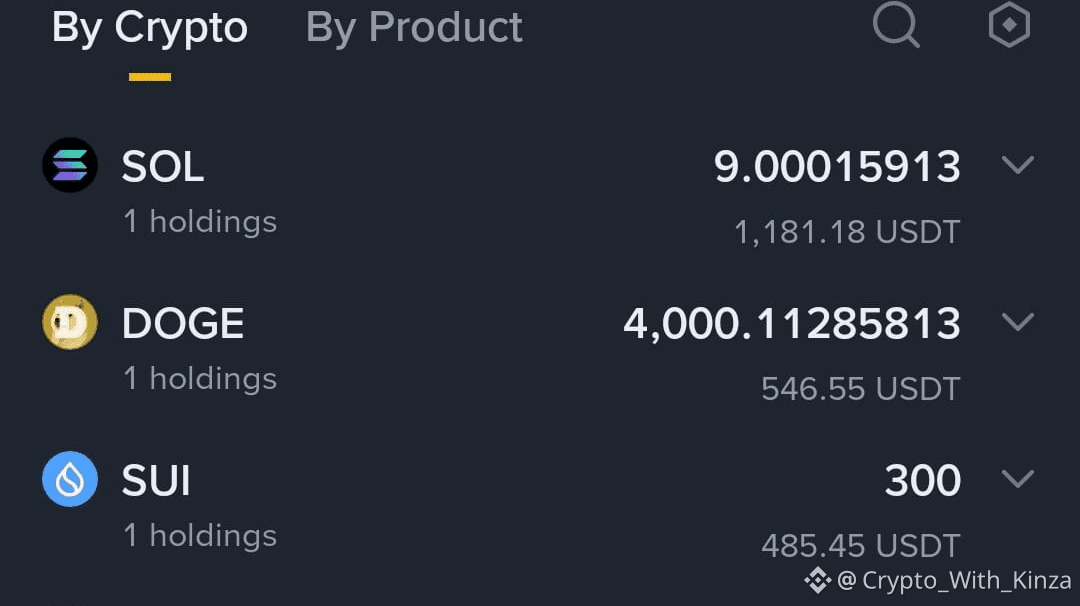Open the SOL asset name
Viewport: 1080px width, 606px height.
coord(163,167)
